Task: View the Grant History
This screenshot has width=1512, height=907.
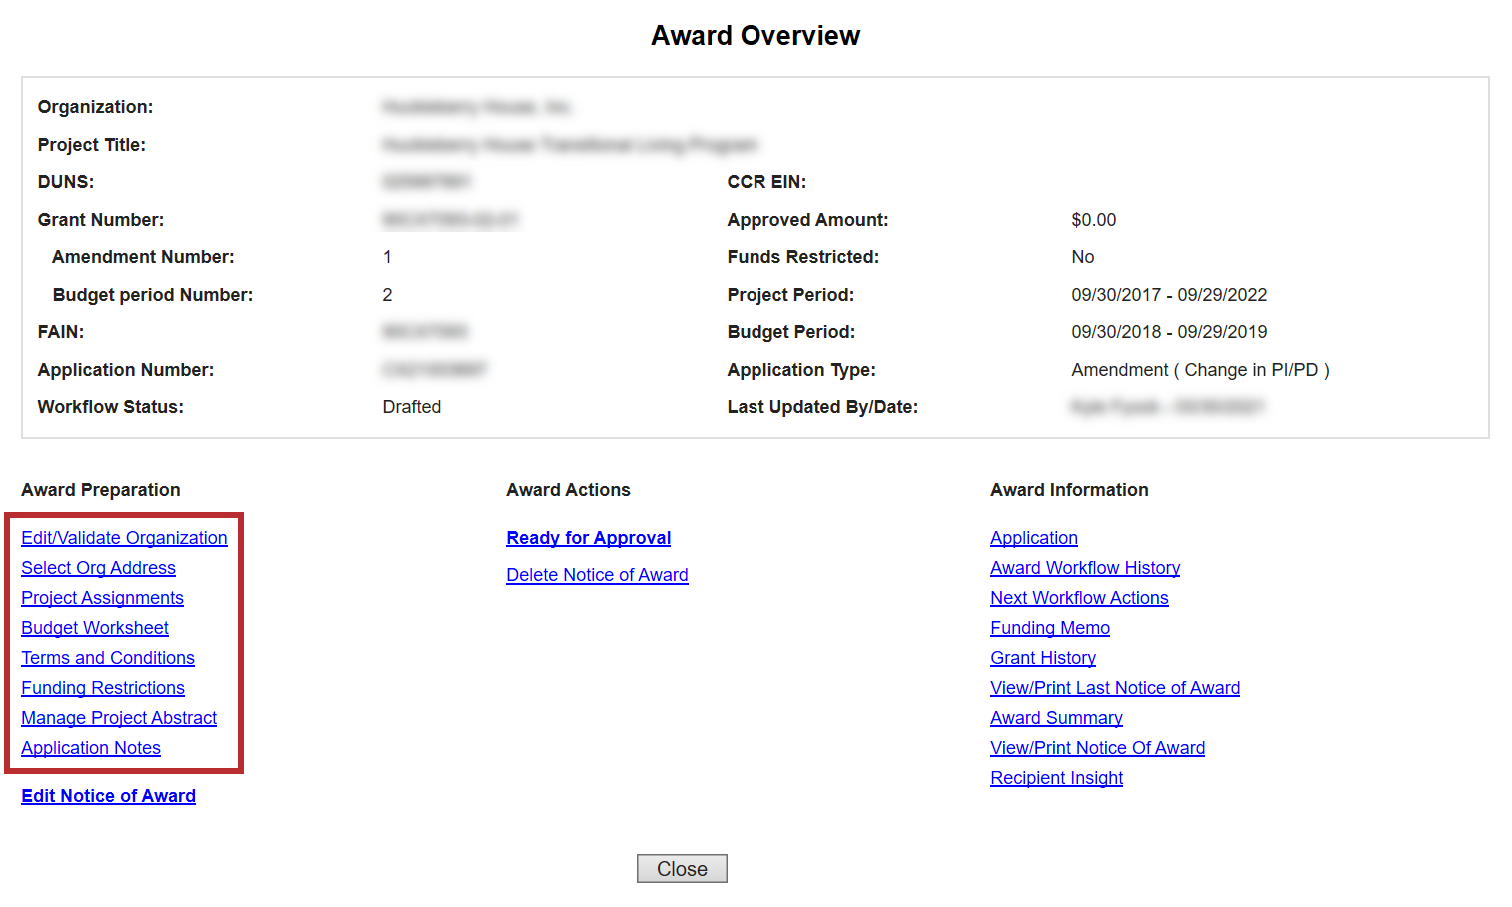Action: [1042, 658]
